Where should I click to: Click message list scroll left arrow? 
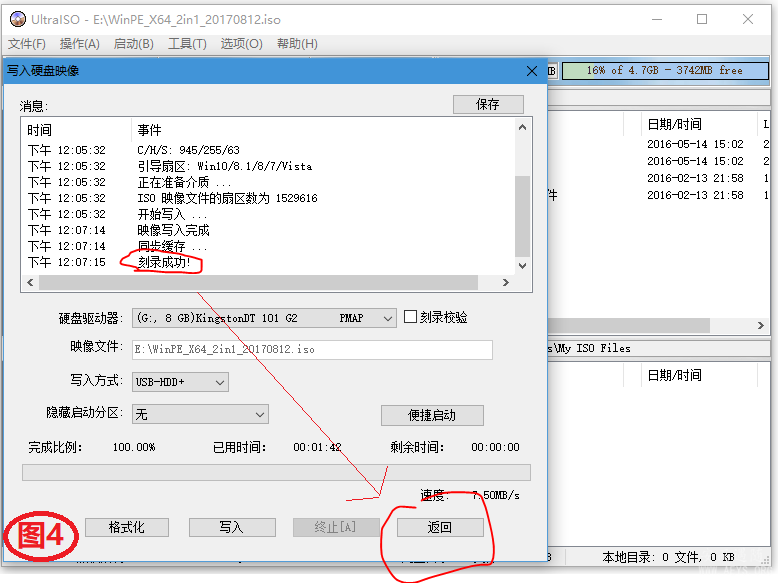coord(30,282)
